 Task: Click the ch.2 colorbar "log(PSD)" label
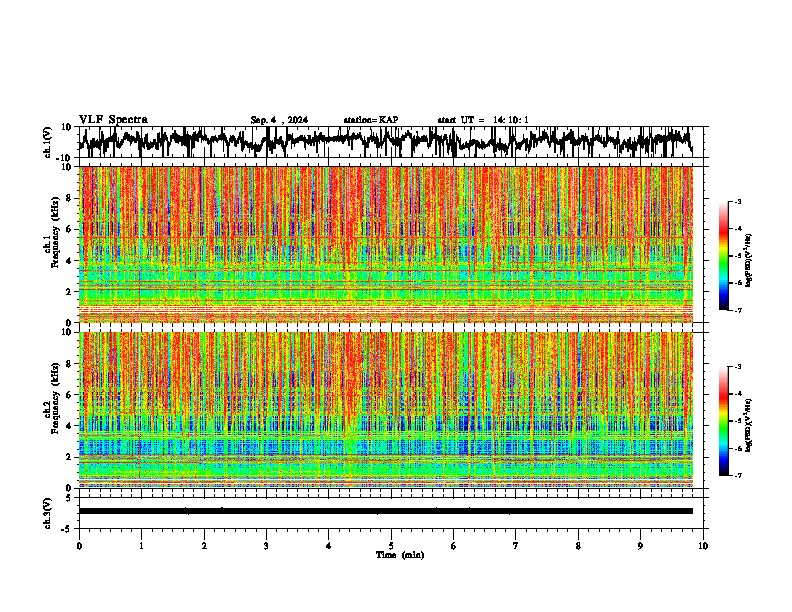click(x=749, y=425)
